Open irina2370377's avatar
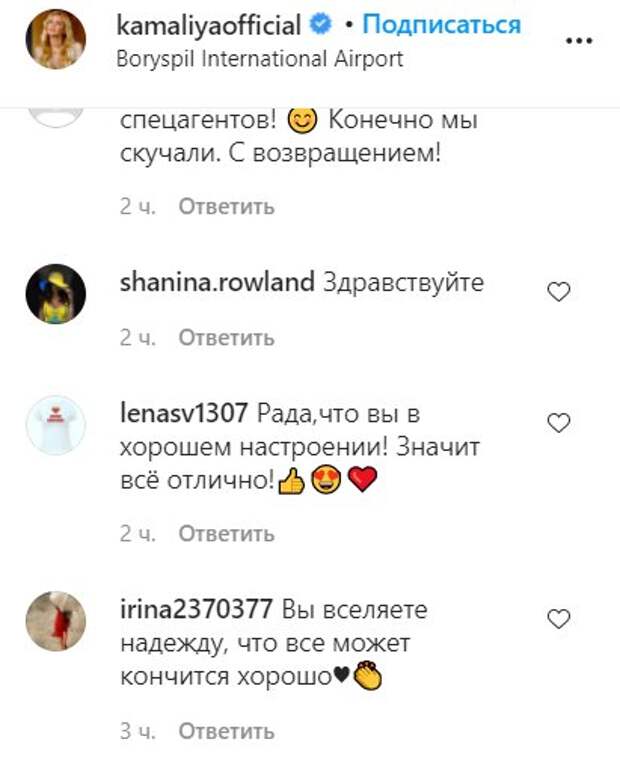This screenshot has height=757, width=620. coord(56,621)
